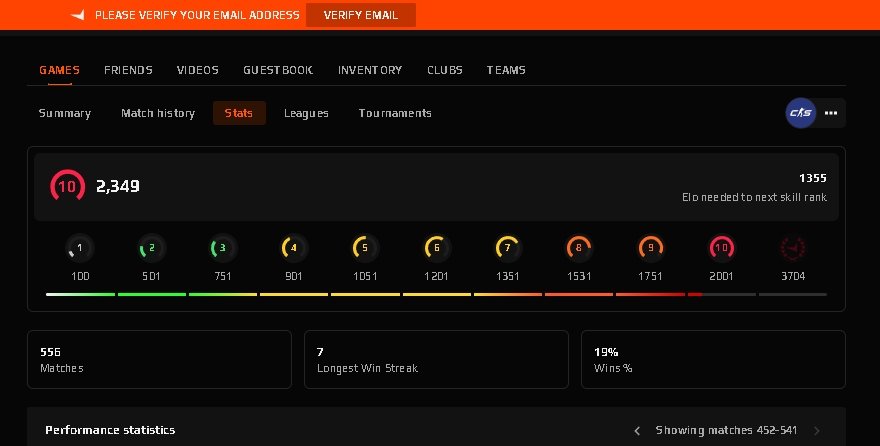Click the current level 10 skill badge
The height and width of the screenshot is (446, 880).
click(x=67, y=186)
